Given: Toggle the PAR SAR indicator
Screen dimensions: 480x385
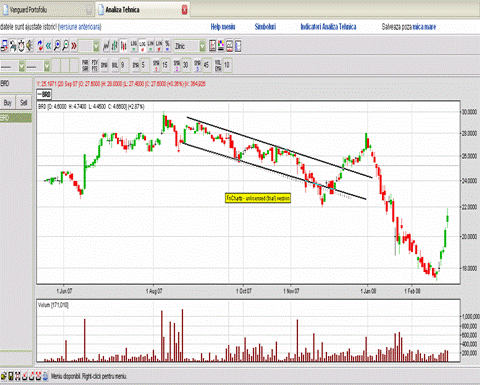Looking at the screenshot, I should tap(85, 65).
